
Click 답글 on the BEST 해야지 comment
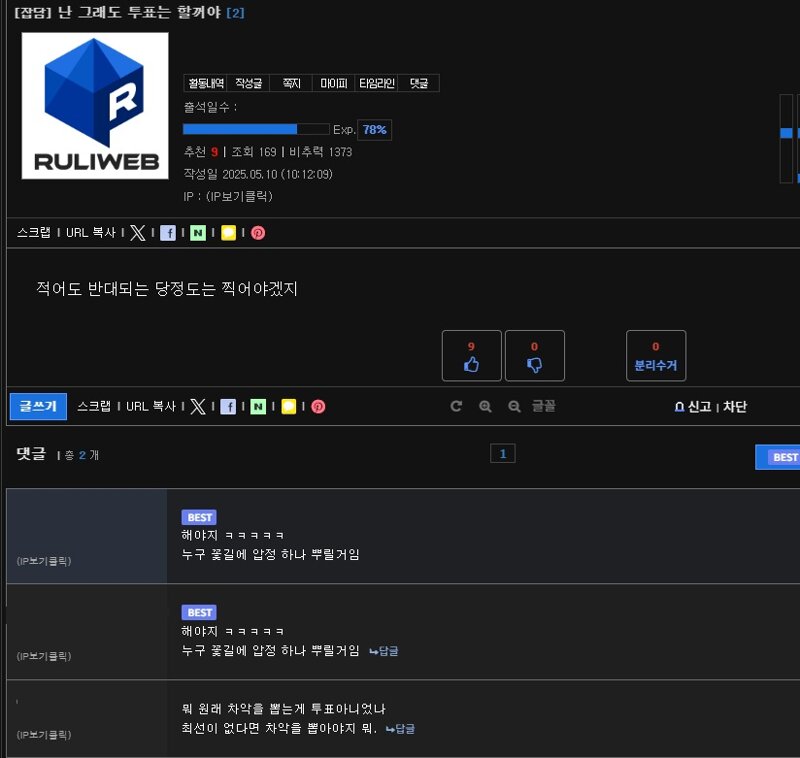point(384,651)
